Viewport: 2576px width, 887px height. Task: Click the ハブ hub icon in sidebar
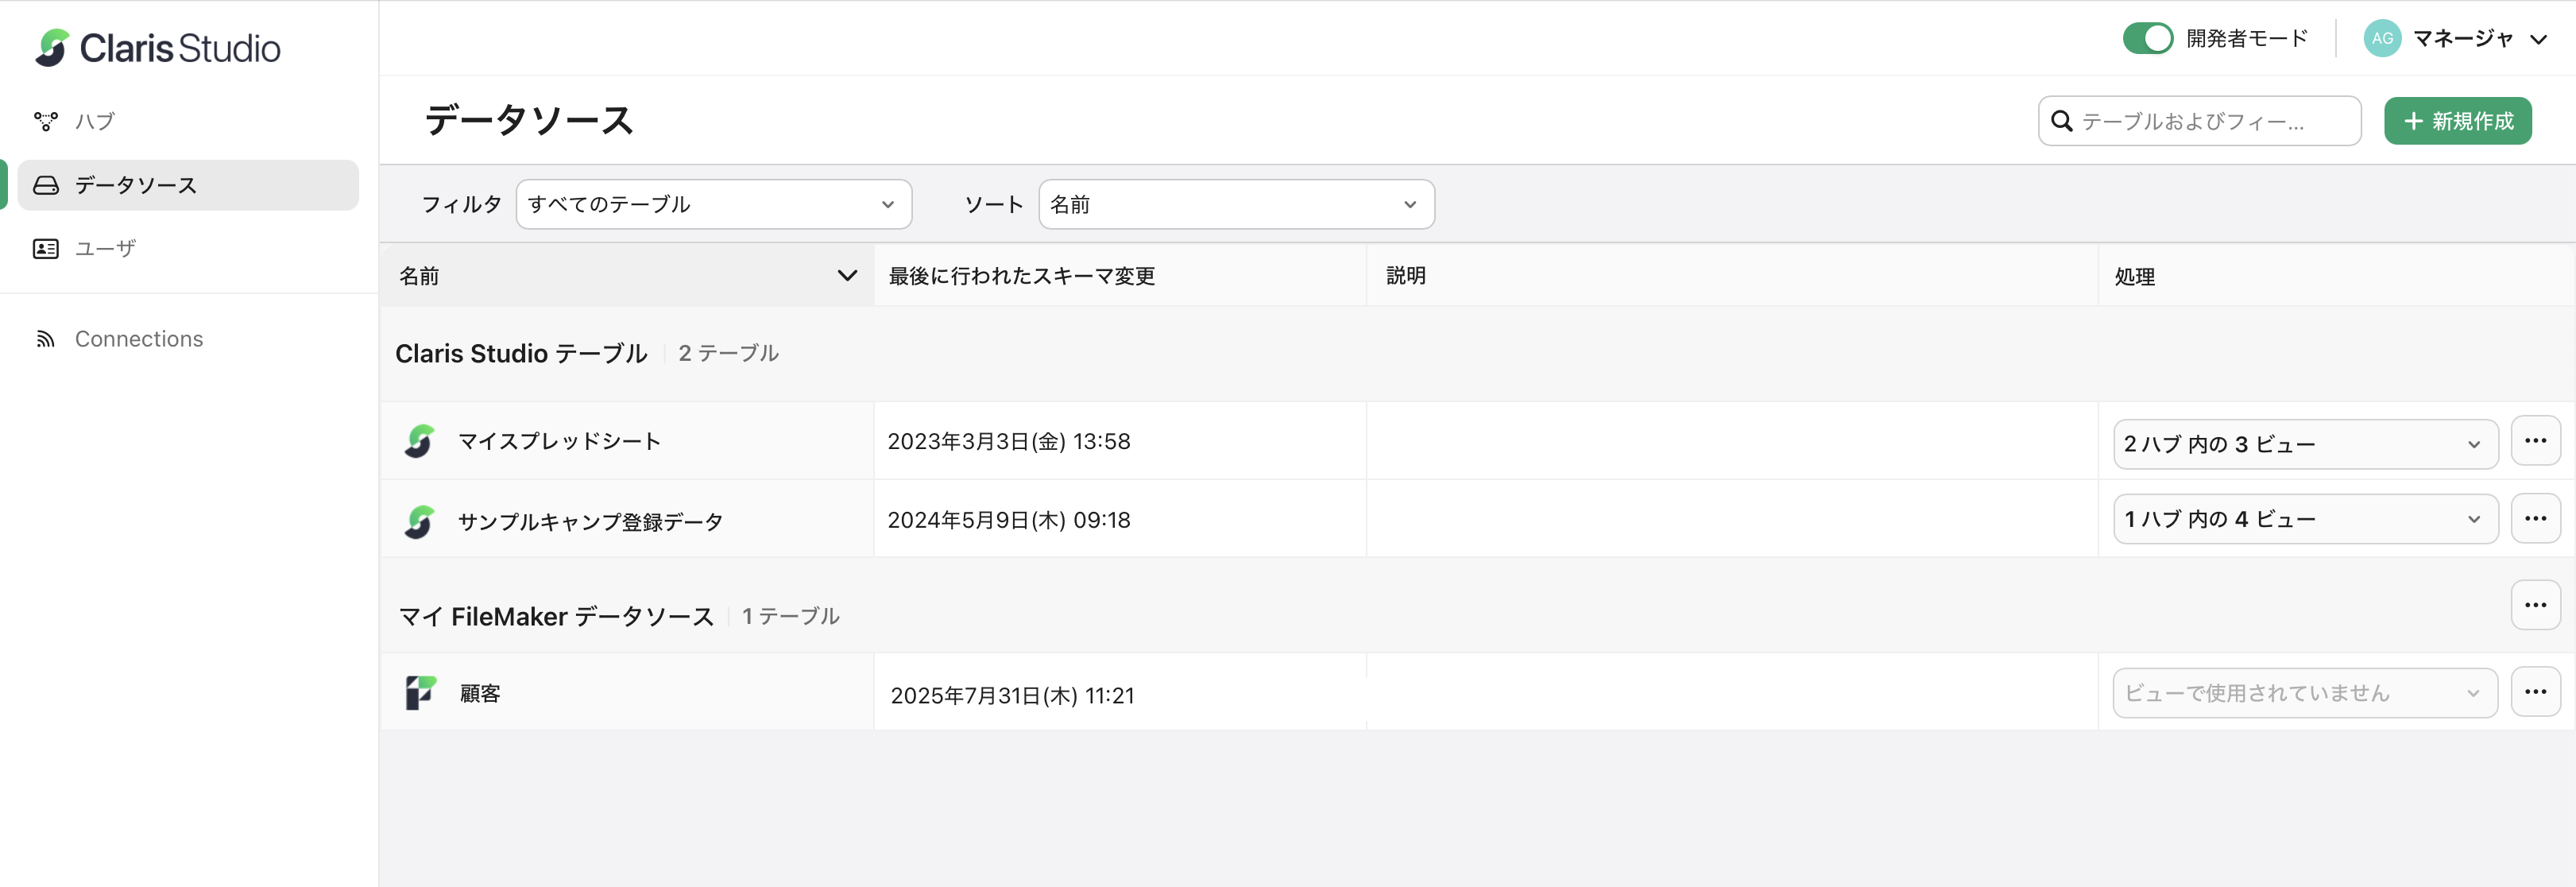(x=46, y=121)
